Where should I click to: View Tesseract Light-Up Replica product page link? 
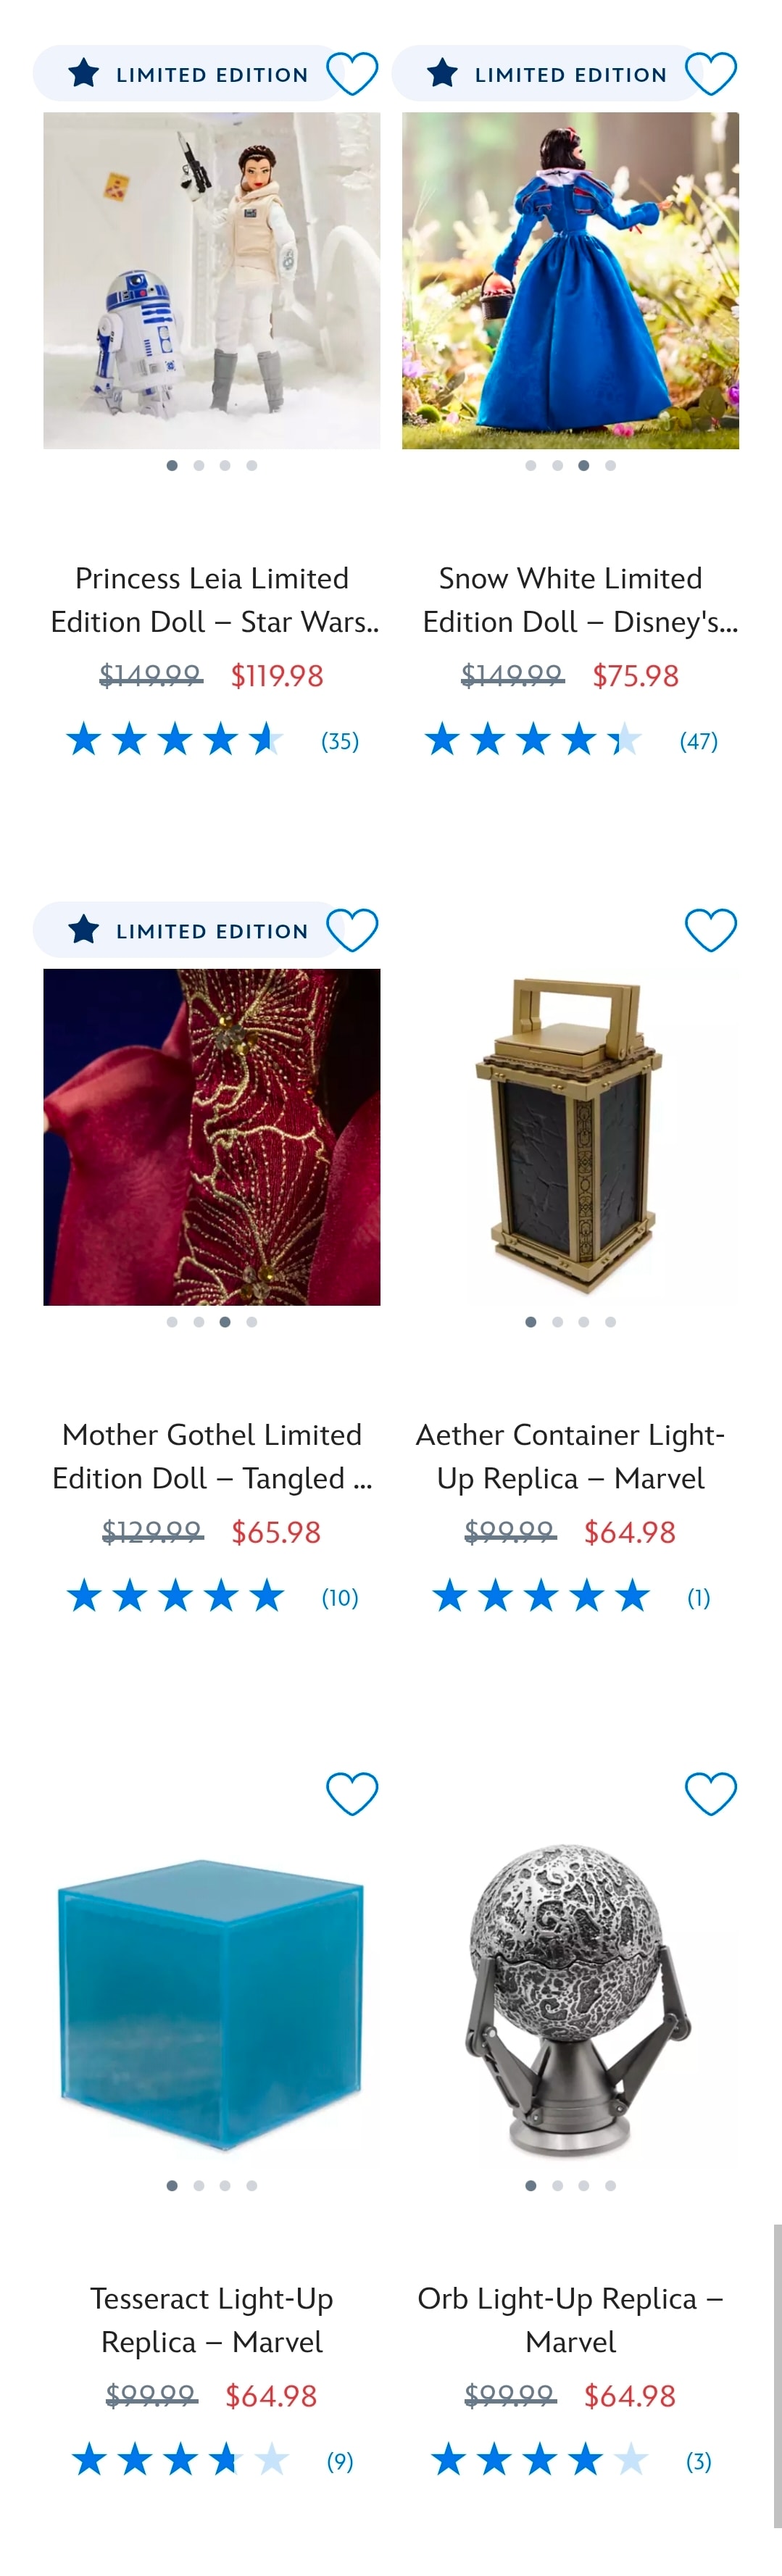[x=212, y=2320]
